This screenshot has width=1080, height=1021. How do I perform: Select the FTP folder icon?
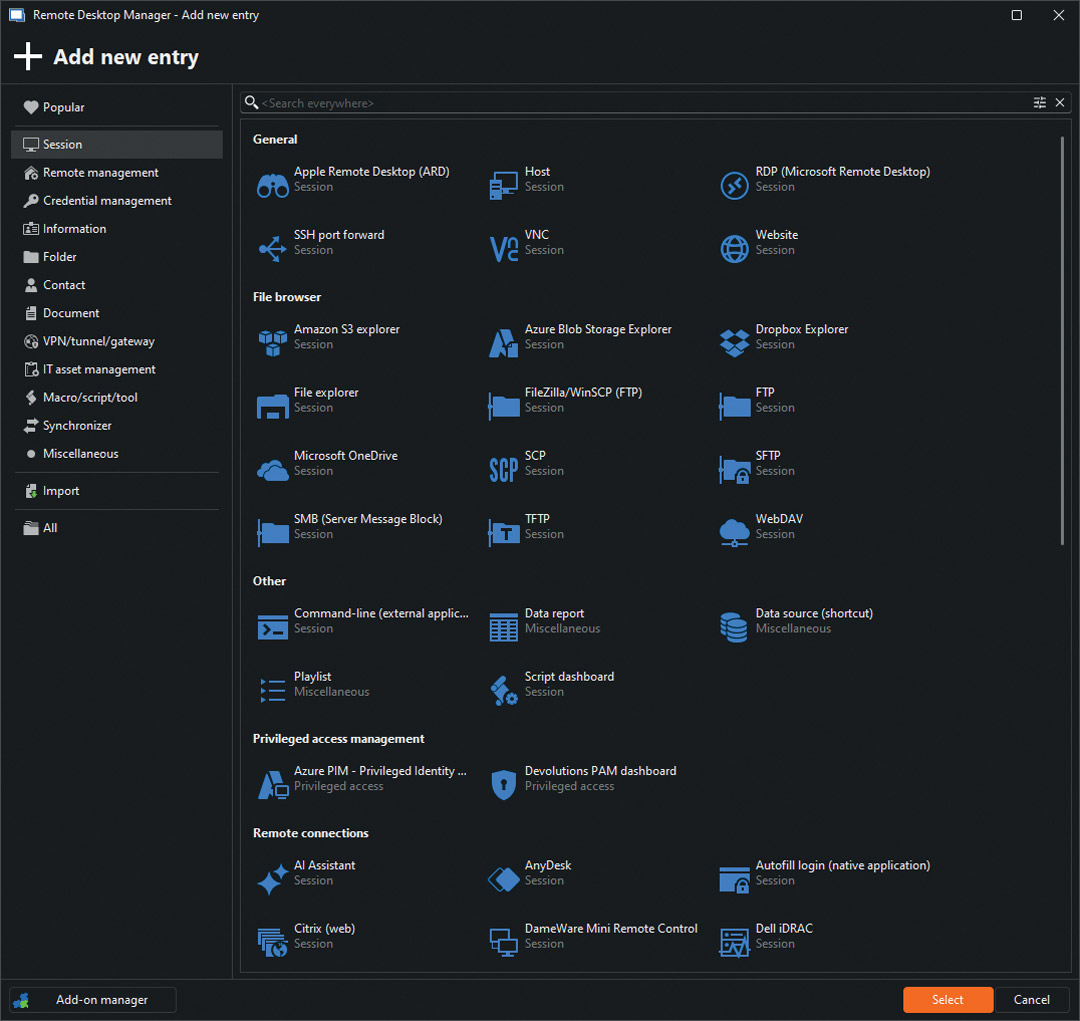734,406
